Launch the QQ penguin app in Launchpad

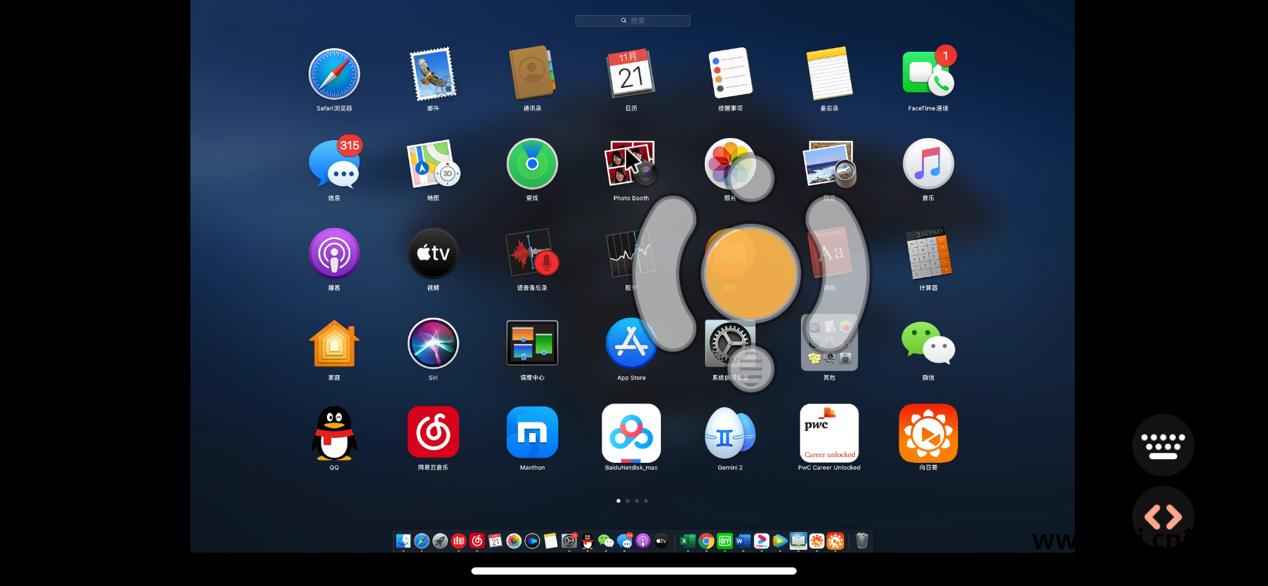[x=334, y=433]
